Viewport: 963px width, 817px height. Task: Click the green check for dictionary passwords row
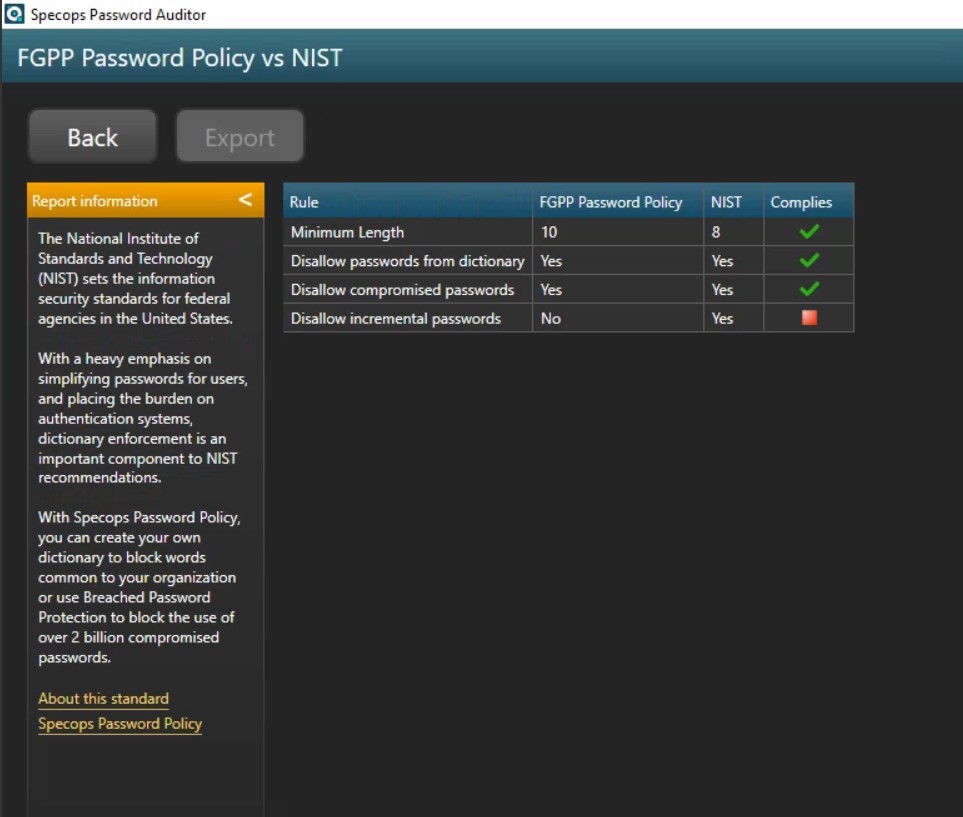coord(809,260)
